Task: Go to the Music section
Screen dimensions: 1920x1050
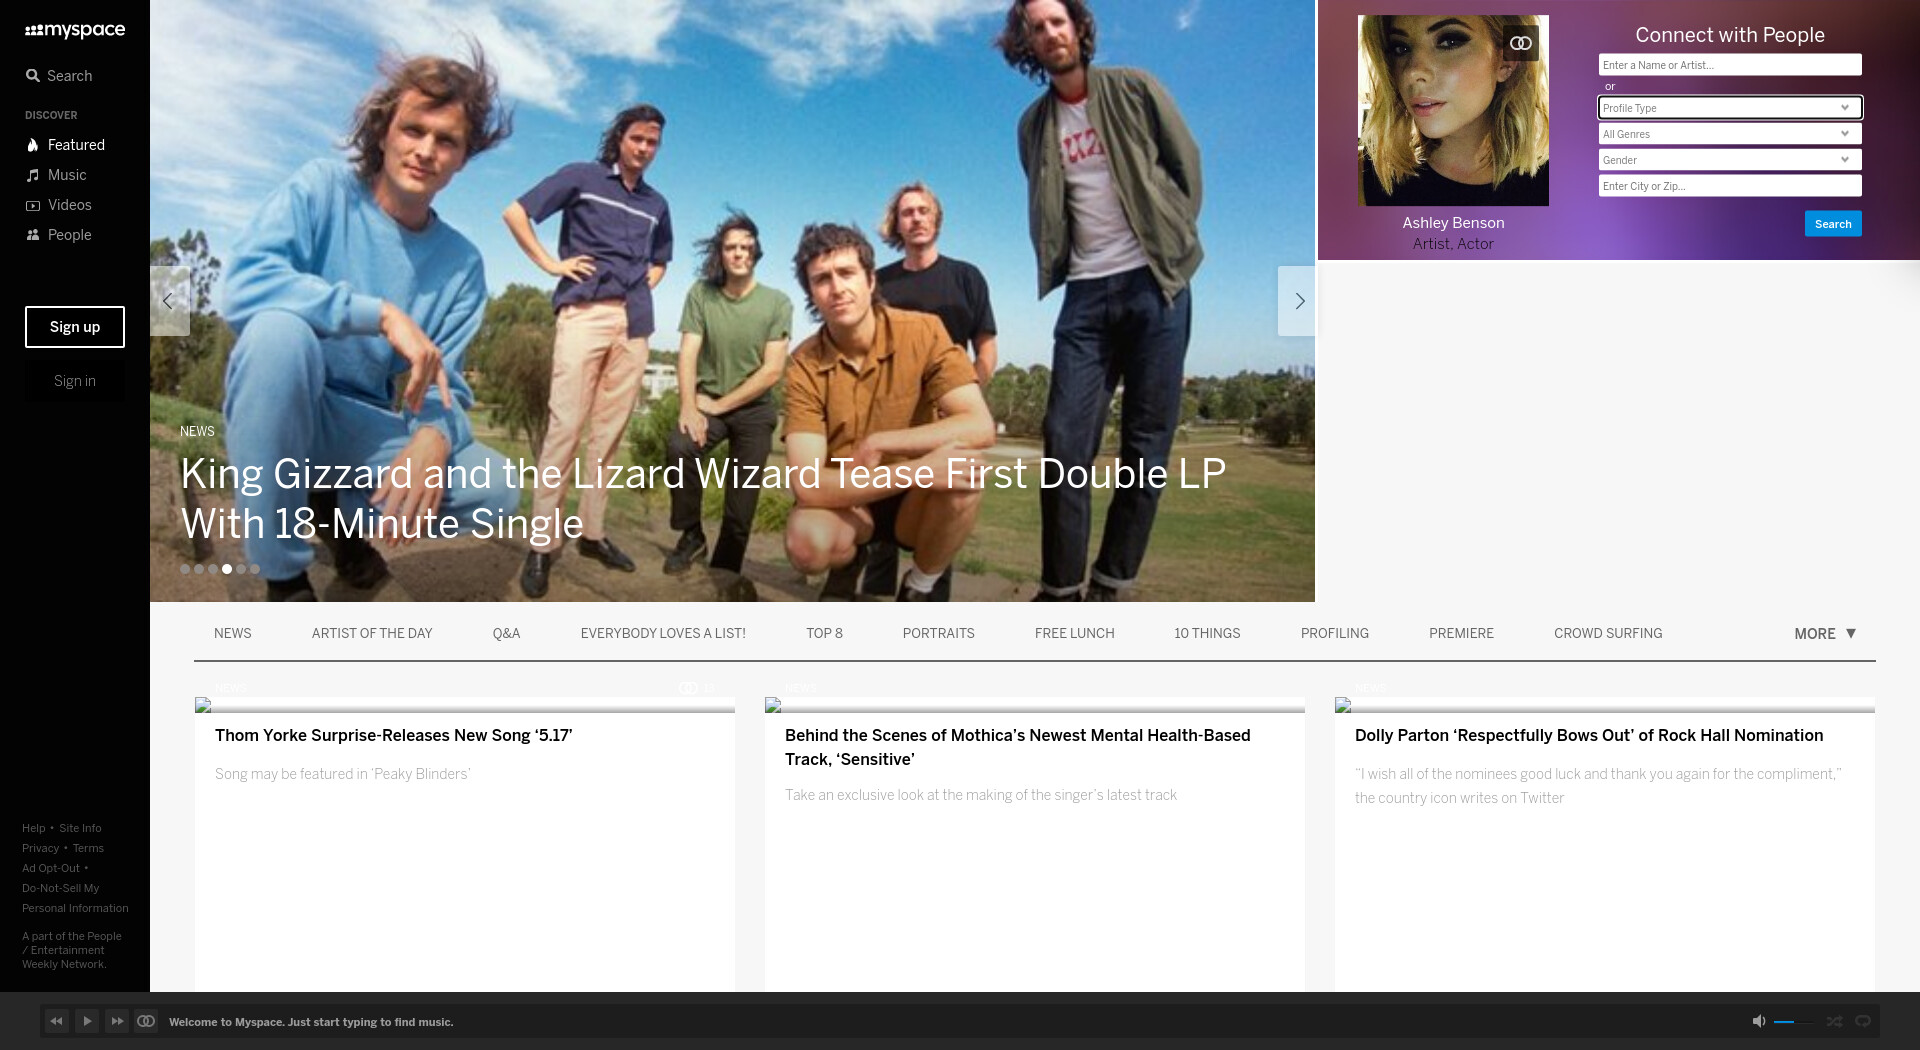Action: (x=56, y=175)
